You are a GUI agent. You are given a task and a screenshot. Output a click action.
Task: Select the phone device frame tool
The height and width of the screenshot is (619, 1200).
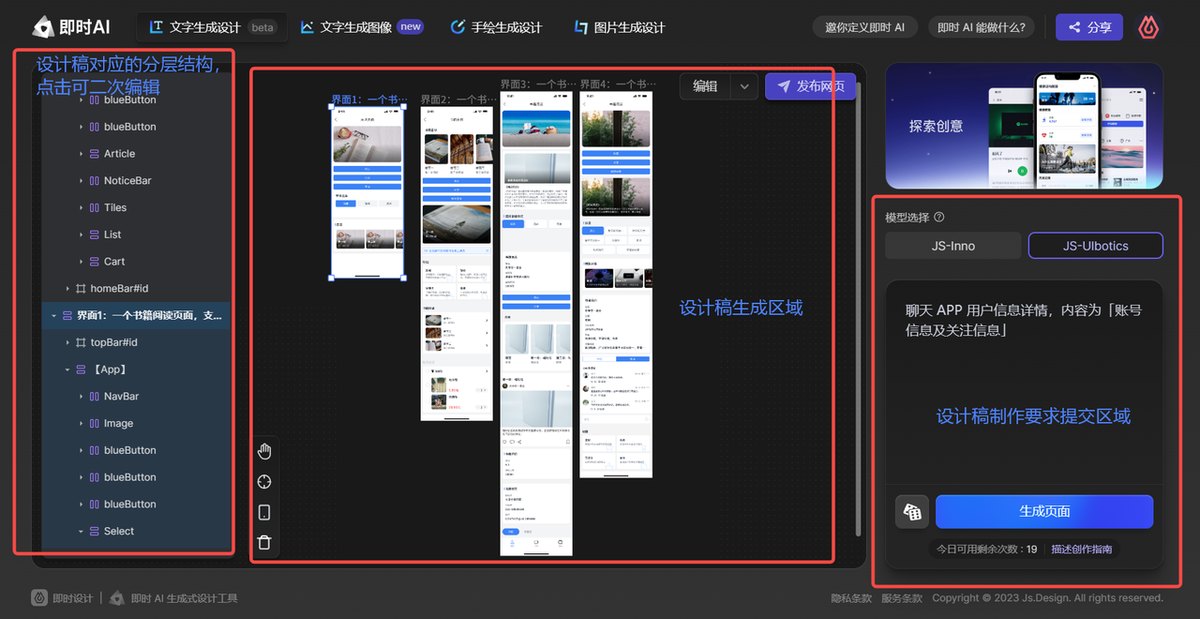point(264,513)
